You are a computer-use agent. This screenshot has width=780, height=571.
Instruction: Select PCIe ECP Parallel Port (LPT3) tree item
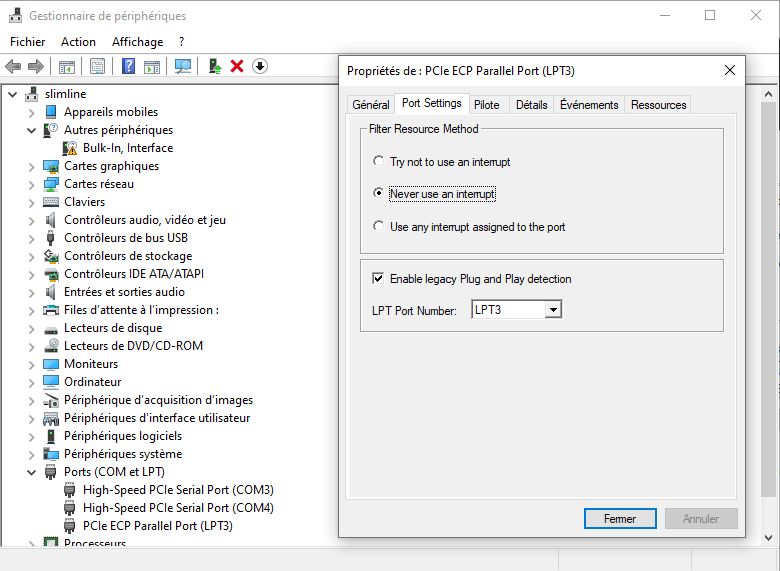pyautogui.click(x=158, y=526)
